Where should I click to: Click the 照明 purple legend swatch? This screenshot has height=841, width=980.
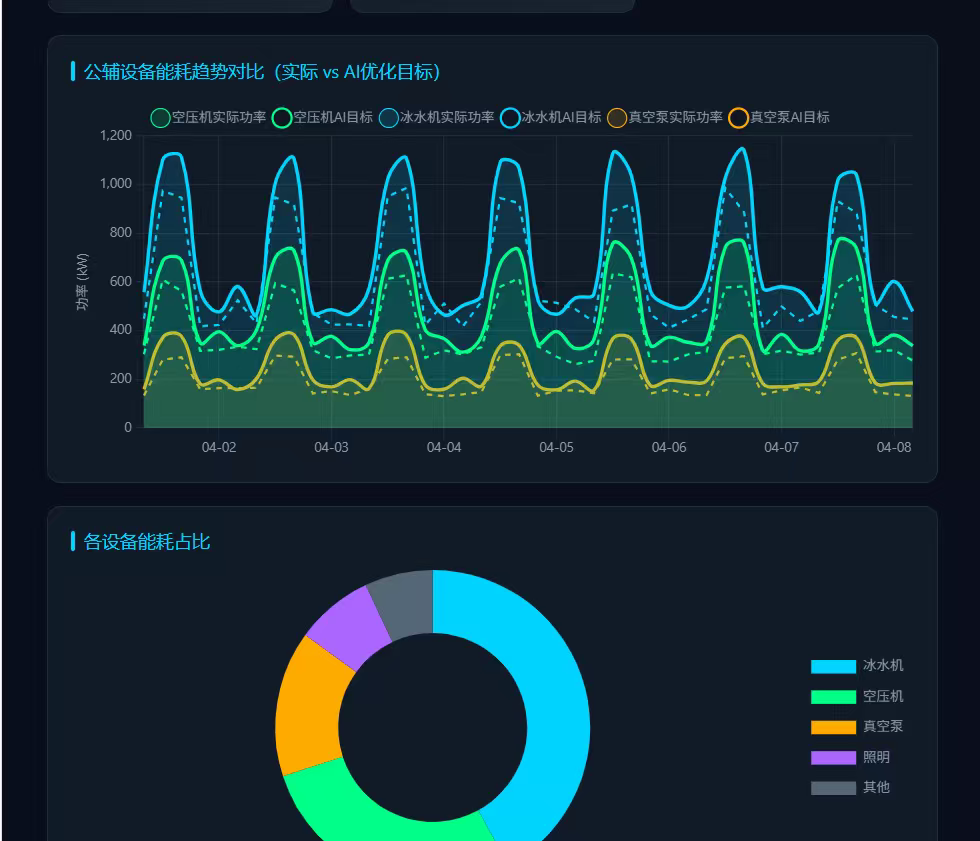[x=833, y=757]
